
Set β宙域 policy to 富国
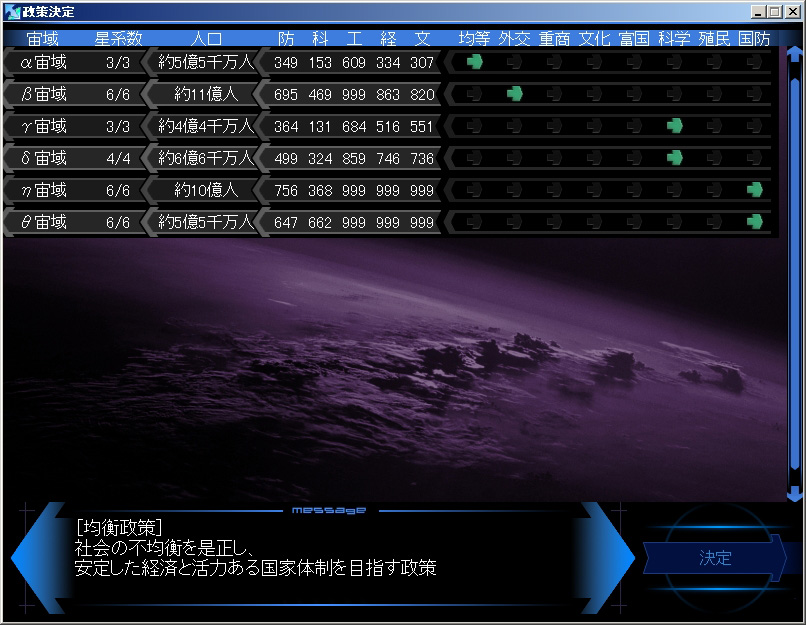(x=634, y=94)
